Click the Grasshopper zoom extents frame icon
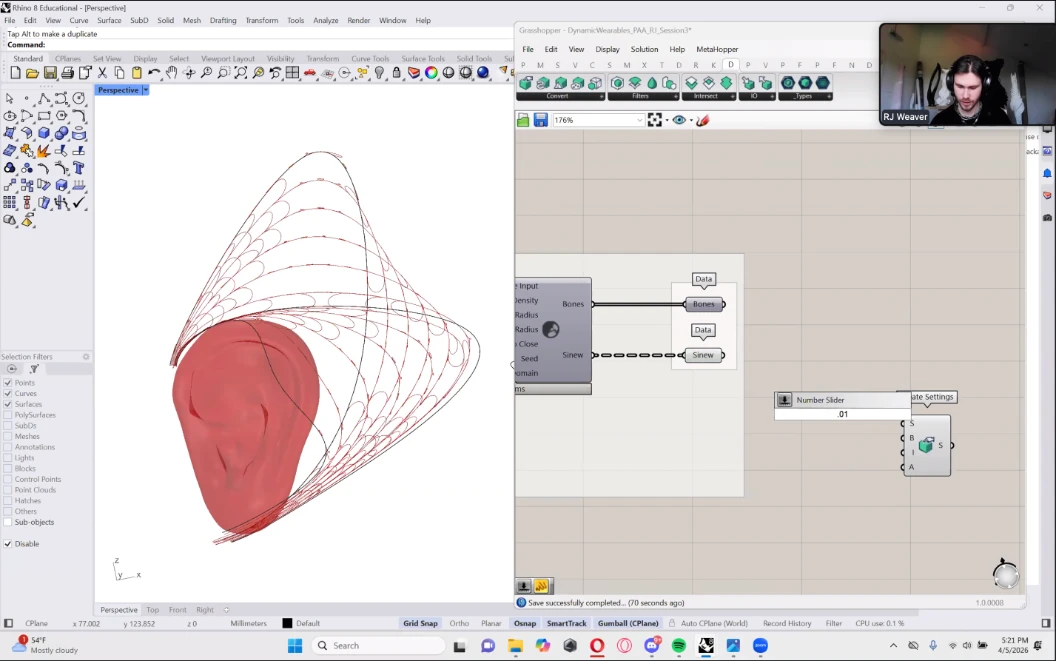The image size is (1056, 661). click(654, 120)
